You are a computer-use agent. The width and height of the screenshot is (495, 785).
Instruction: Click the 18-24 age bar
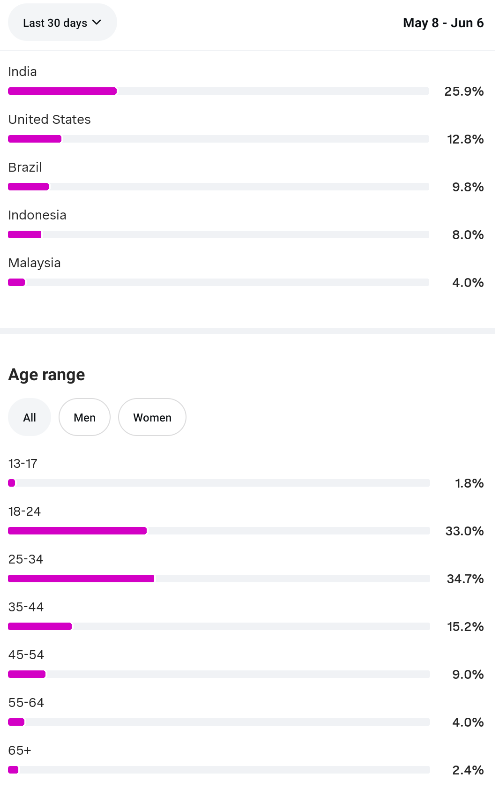(219, 531)
